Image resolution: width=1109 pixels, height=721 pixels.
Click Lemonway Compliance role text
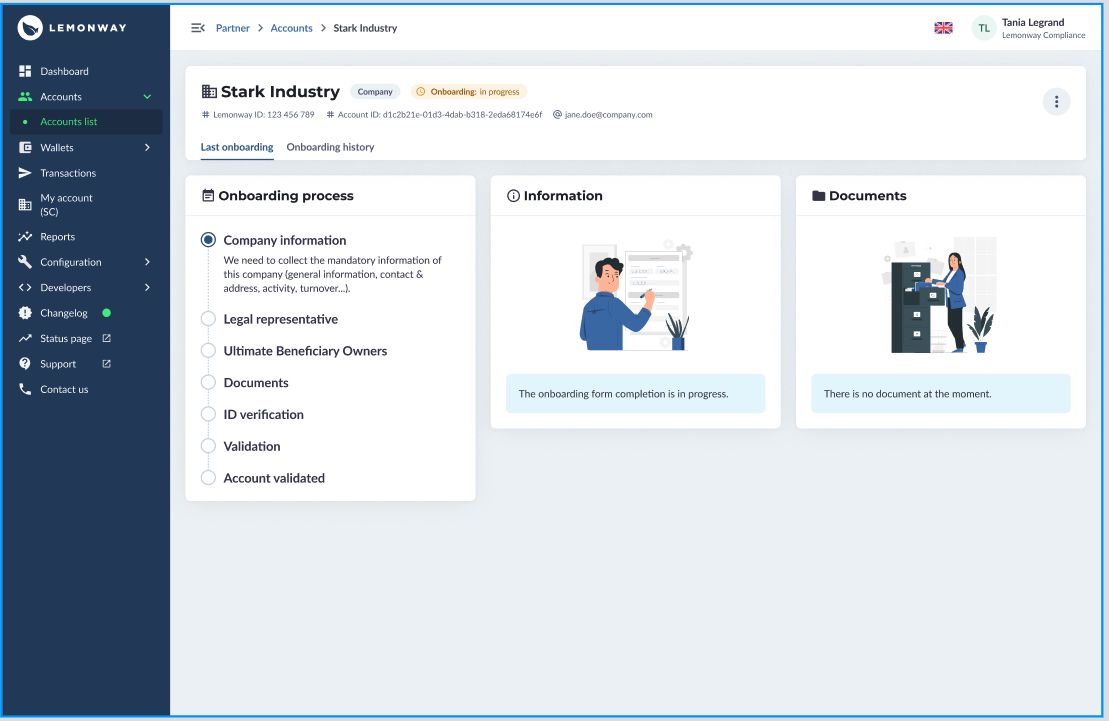[x=1043, y=35]
